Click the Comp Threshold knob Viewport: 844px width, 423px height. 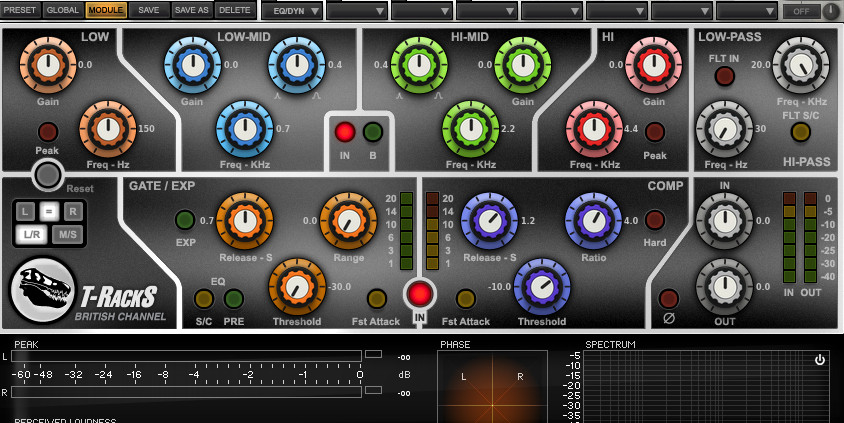click(542, 287)
